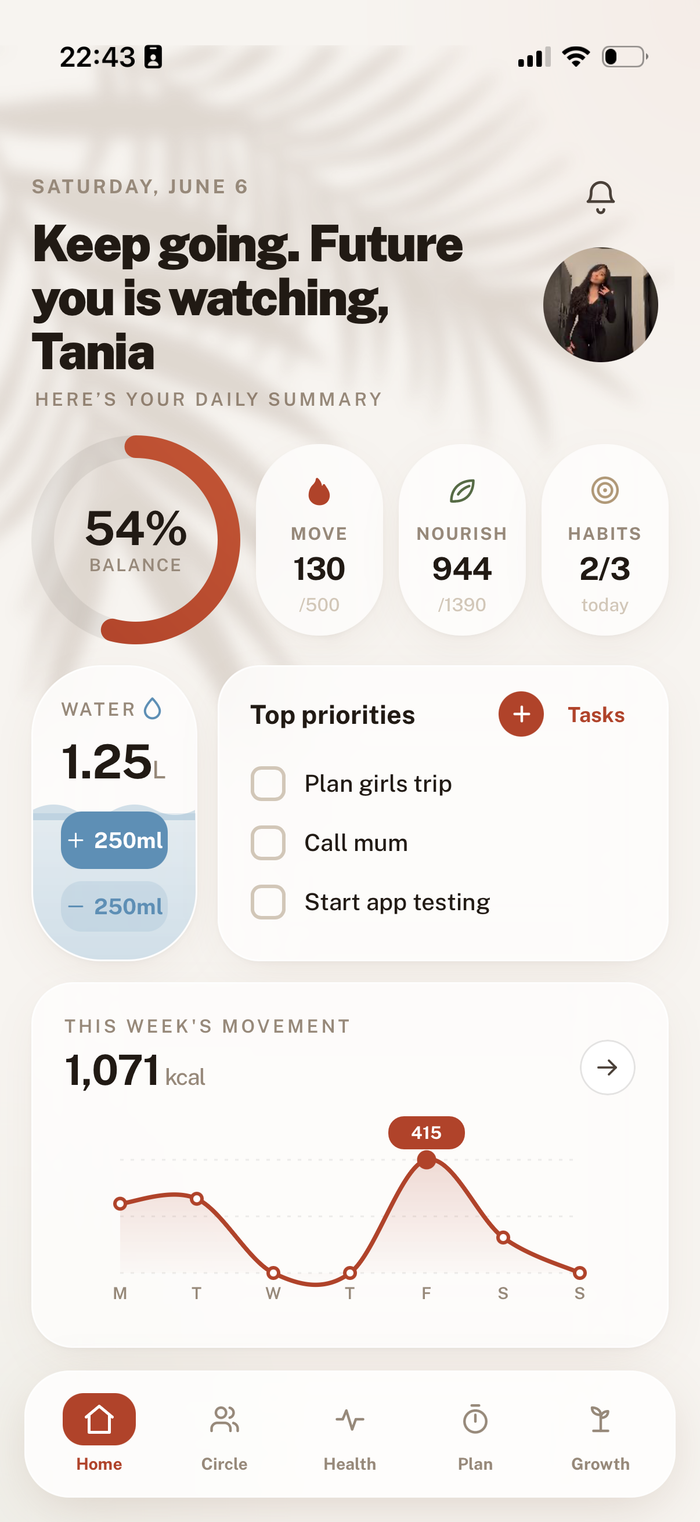Open the Circle tab people icon
Viewport: 700px width, 1522px height.
click(224, 1419)
